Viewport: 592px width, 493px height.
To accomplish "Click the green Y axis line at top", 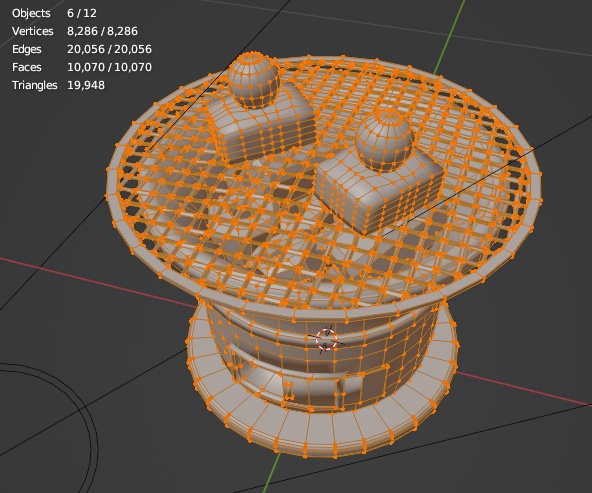I will (448, 37).
